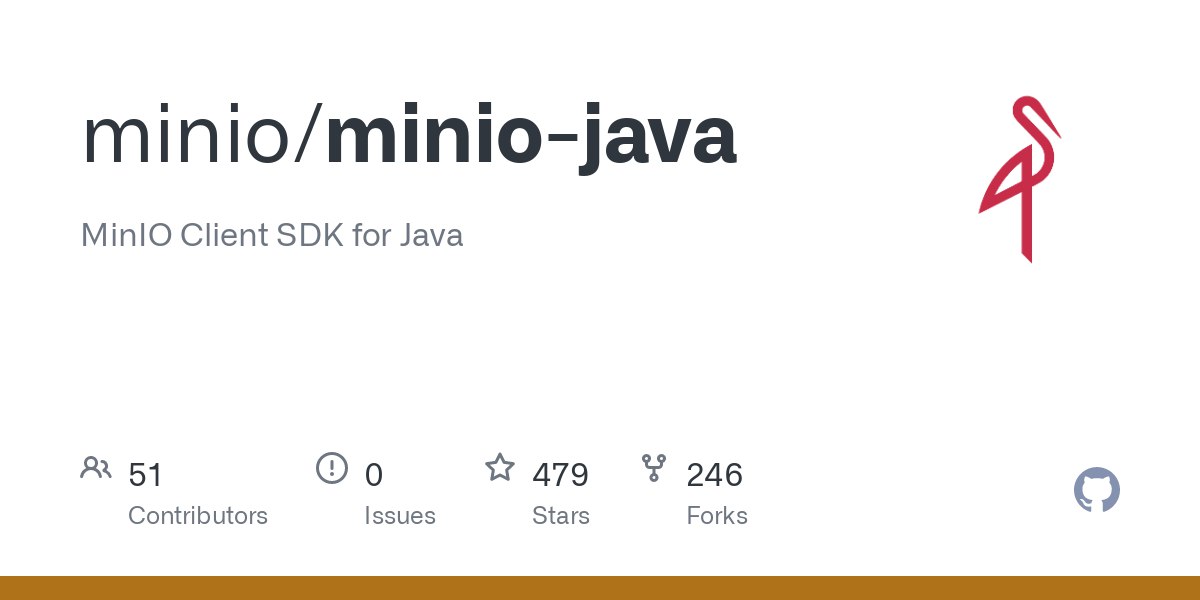The height and width of the screenshot is (600, 1200).
Task: Select the Contributors label
Action: (198, 516)
